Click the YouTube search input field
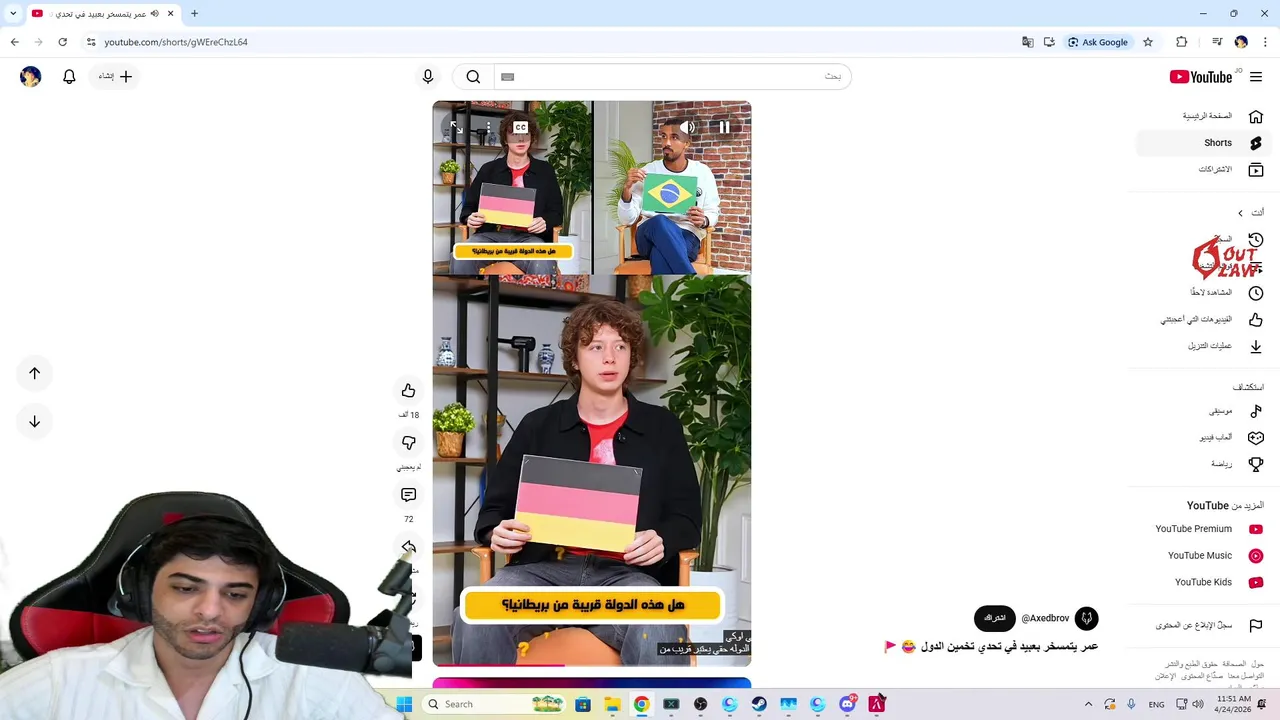Image resolution: width=1280 pixels, height=720 pixels. point(672,77)
